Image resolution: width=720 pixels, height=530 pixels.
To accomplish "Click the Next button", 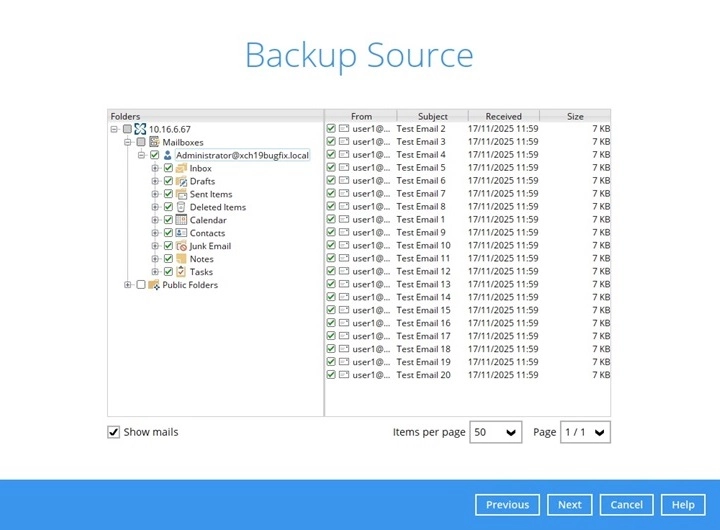I will point(569,505).
